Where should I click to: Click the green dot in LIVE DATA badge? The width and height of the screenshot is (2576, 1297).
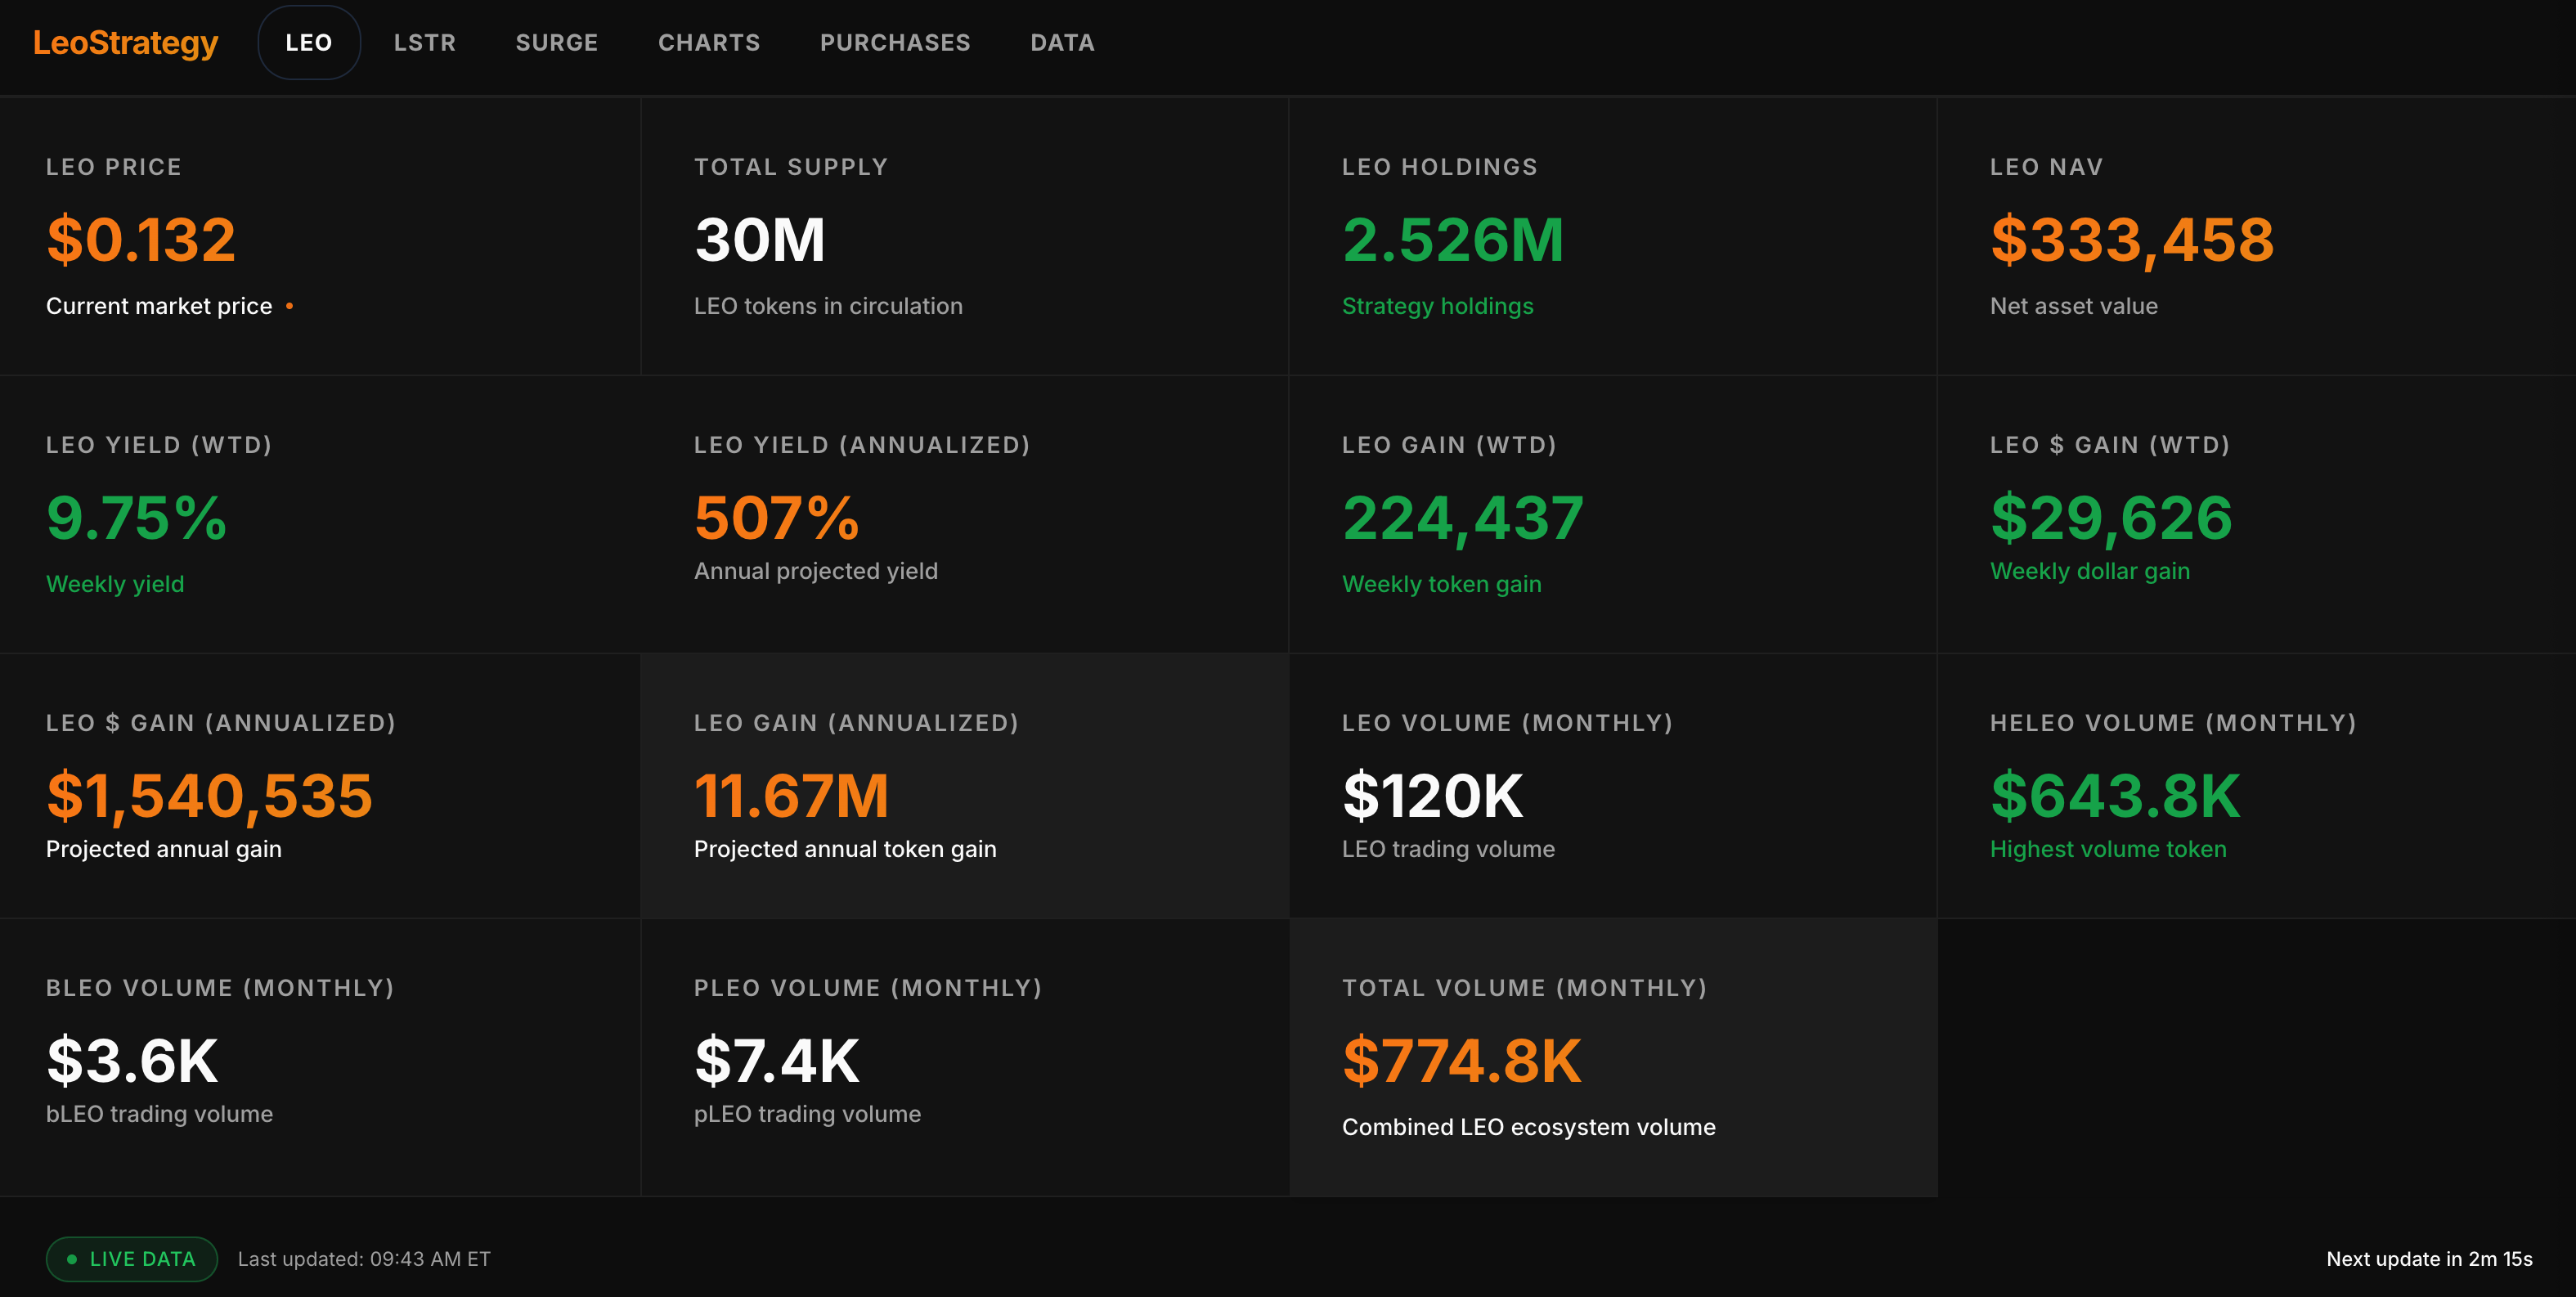(x=72, y=1259)
